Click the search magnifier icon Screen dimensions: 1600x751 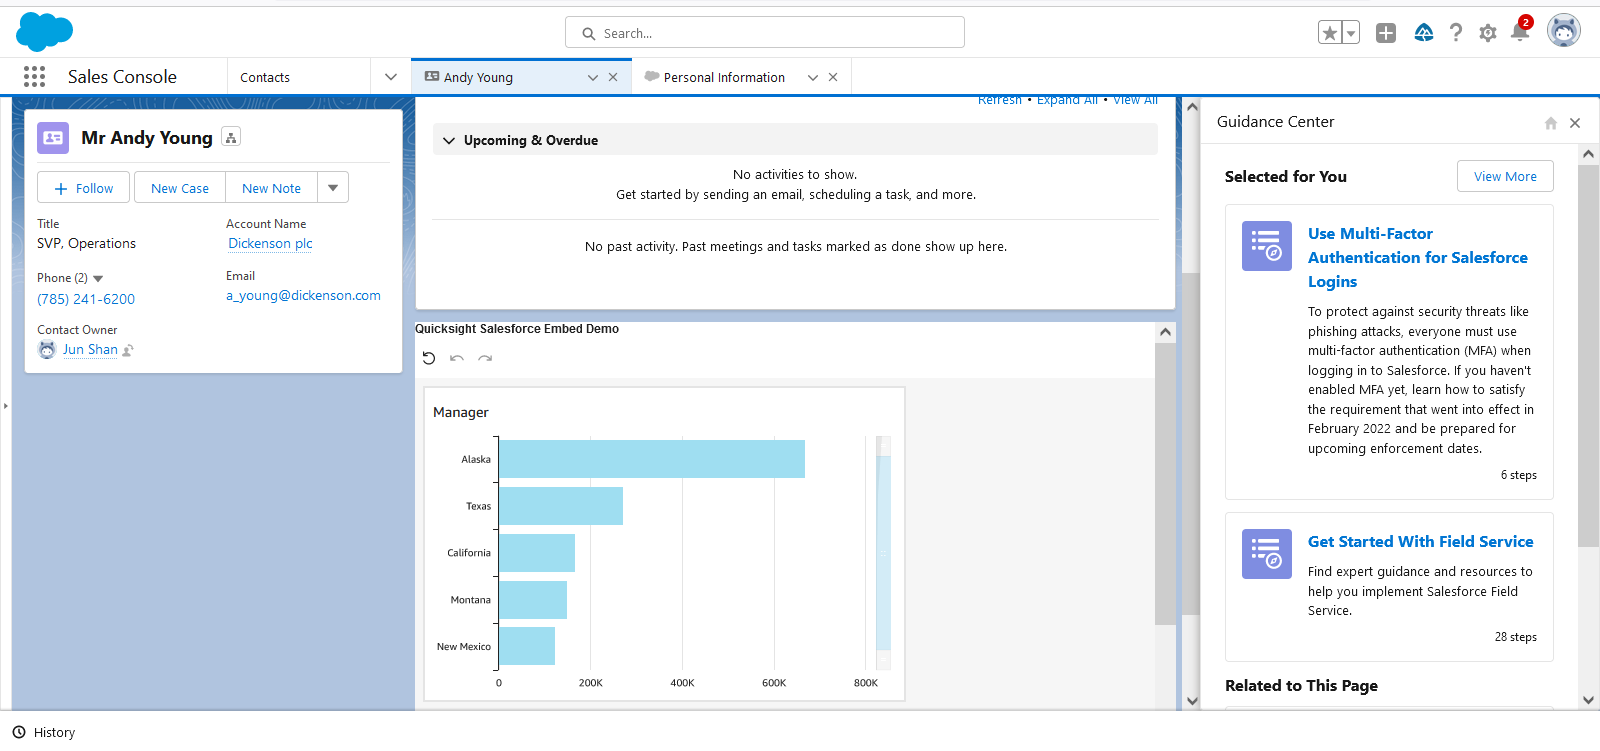click(x=589, y=33)
